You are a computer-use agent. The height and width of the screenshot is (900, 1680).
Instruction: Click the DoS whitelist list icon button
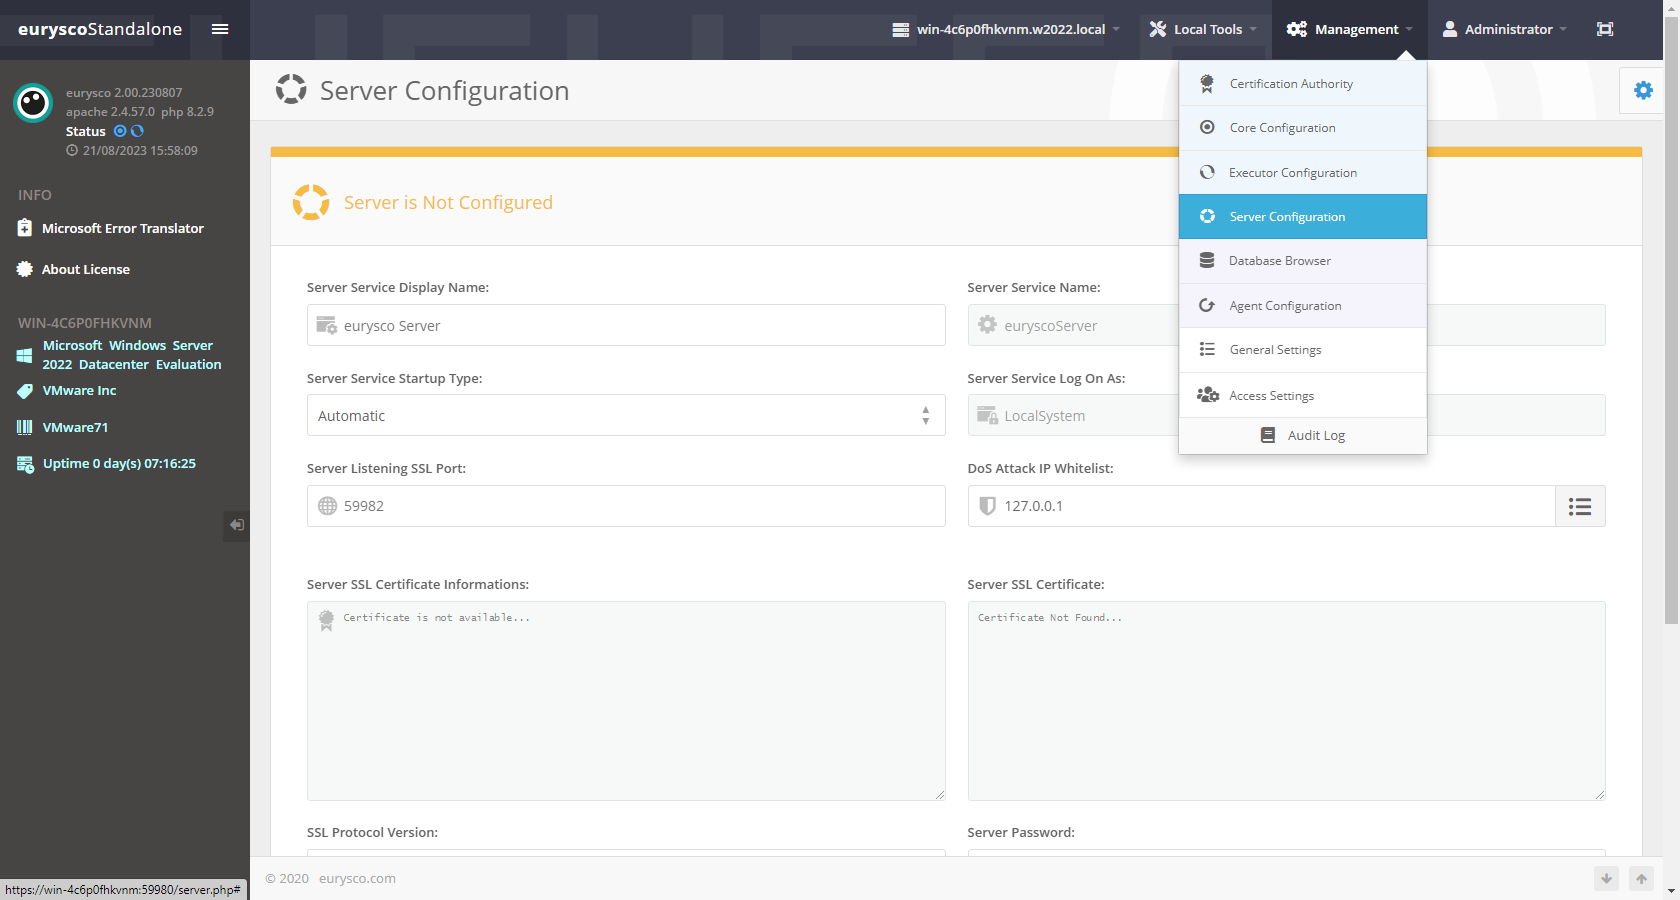[1580, 506]
